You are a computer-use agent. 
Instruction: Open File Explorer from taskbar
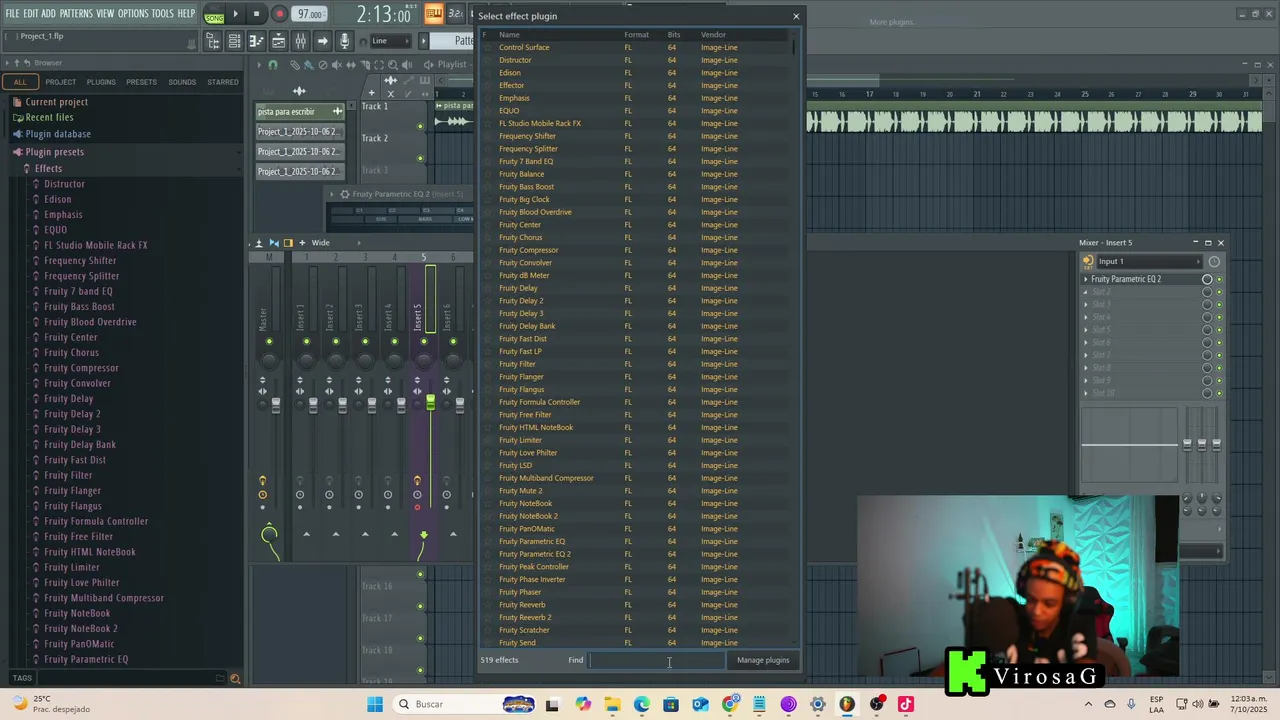[x=612, y=704]
